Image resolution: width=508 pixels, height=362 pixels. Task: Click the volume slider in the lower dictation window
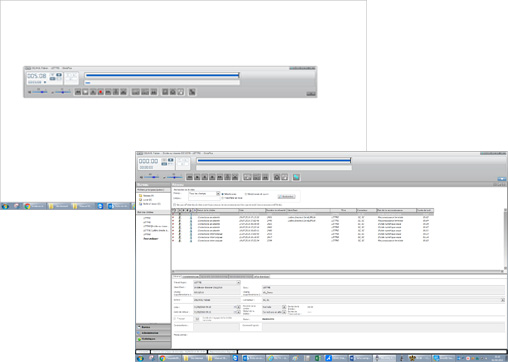[x=152, y=177]
